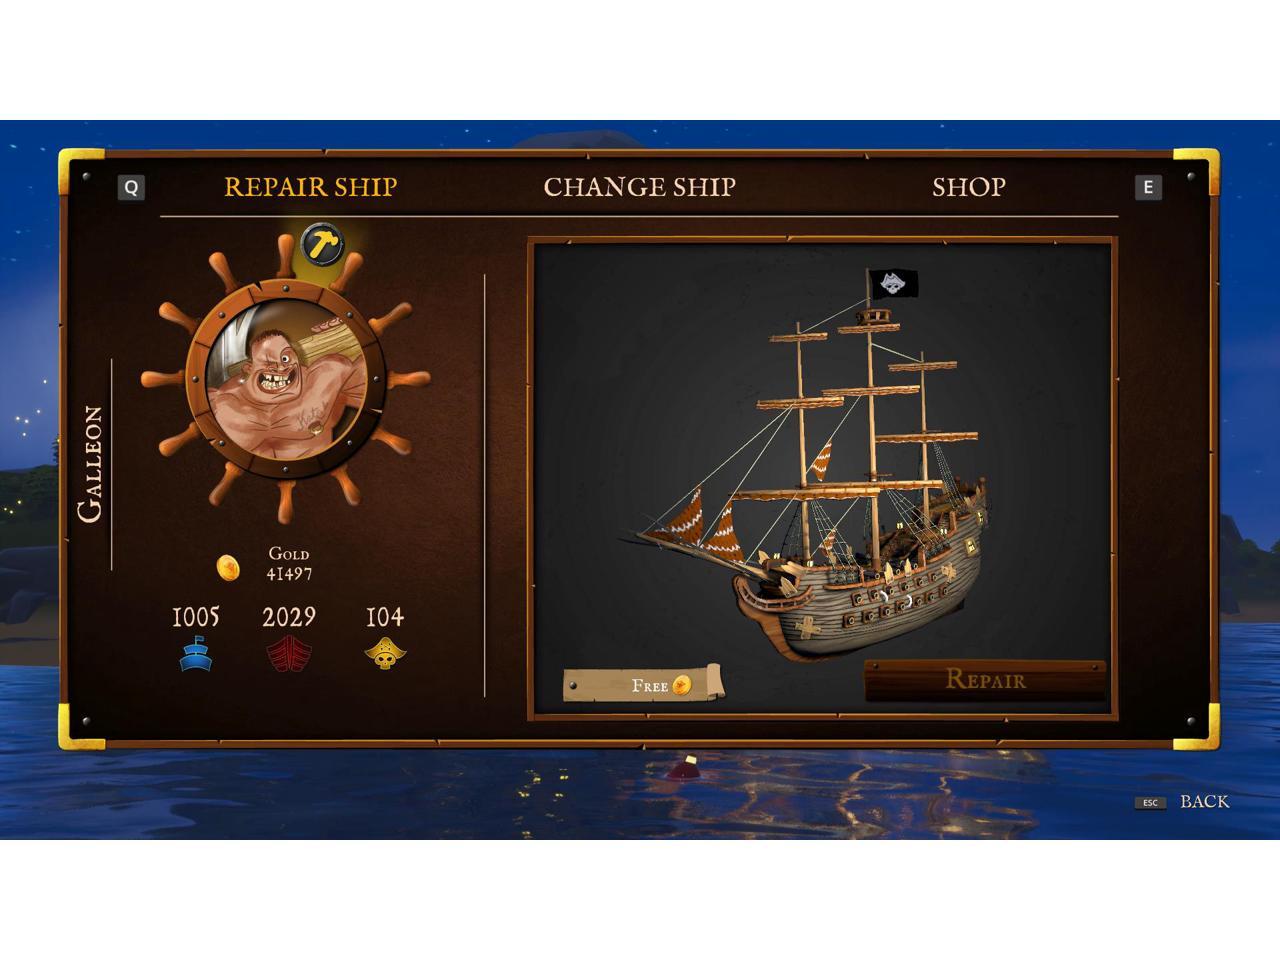Go back using the Back label

(1204, 802)
